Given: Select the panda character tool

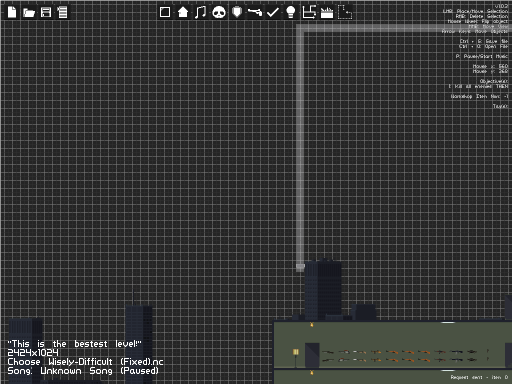Looking at the screenshot, I should (x=219, y=13).
